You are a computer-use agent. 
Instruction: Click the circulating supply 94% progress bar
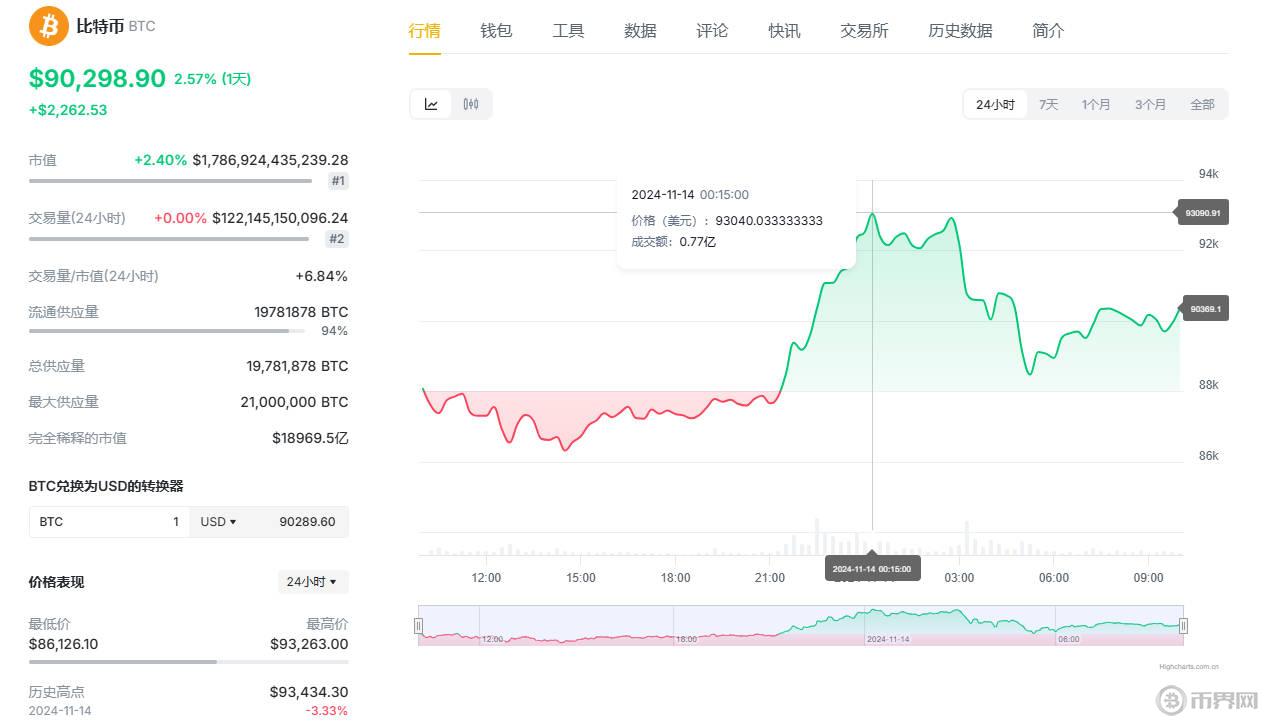pyautogui.click(x=167, y=331)
